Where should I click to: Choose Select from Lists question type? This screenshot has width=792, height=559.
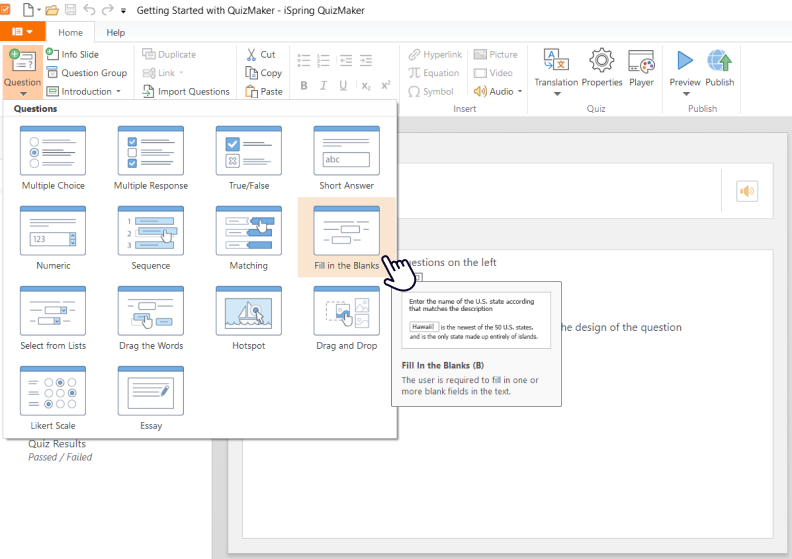[53, 319]
